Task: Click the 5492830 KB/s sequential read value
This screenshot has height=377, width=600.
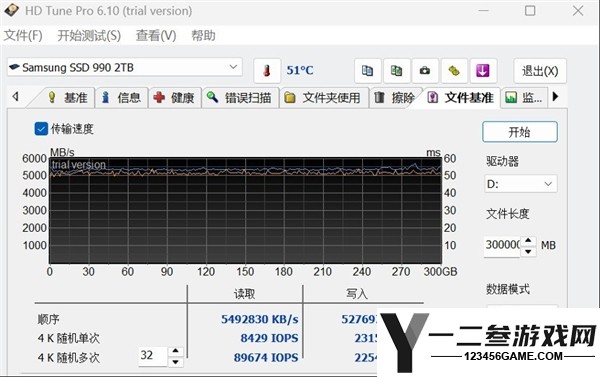Action: [260, 319]
